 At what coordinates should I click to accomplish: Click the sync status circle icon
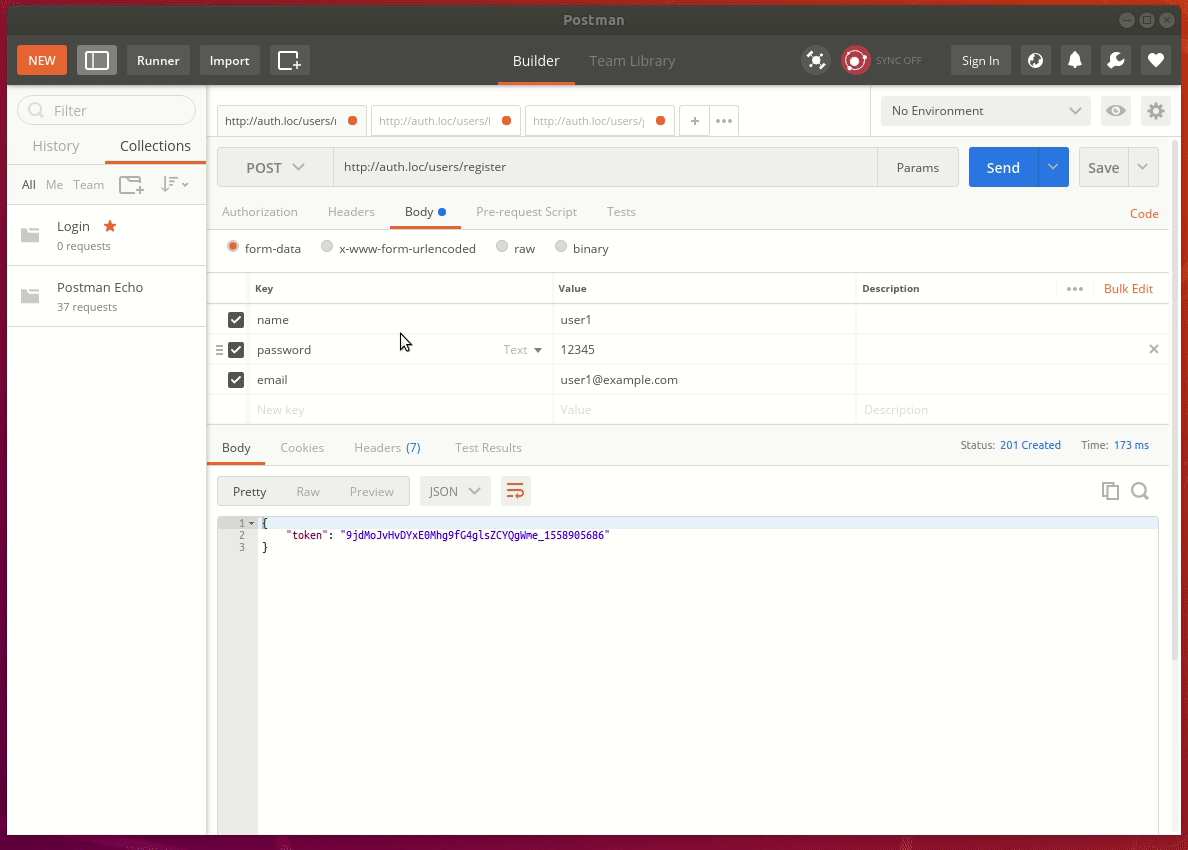pos(855,61)
